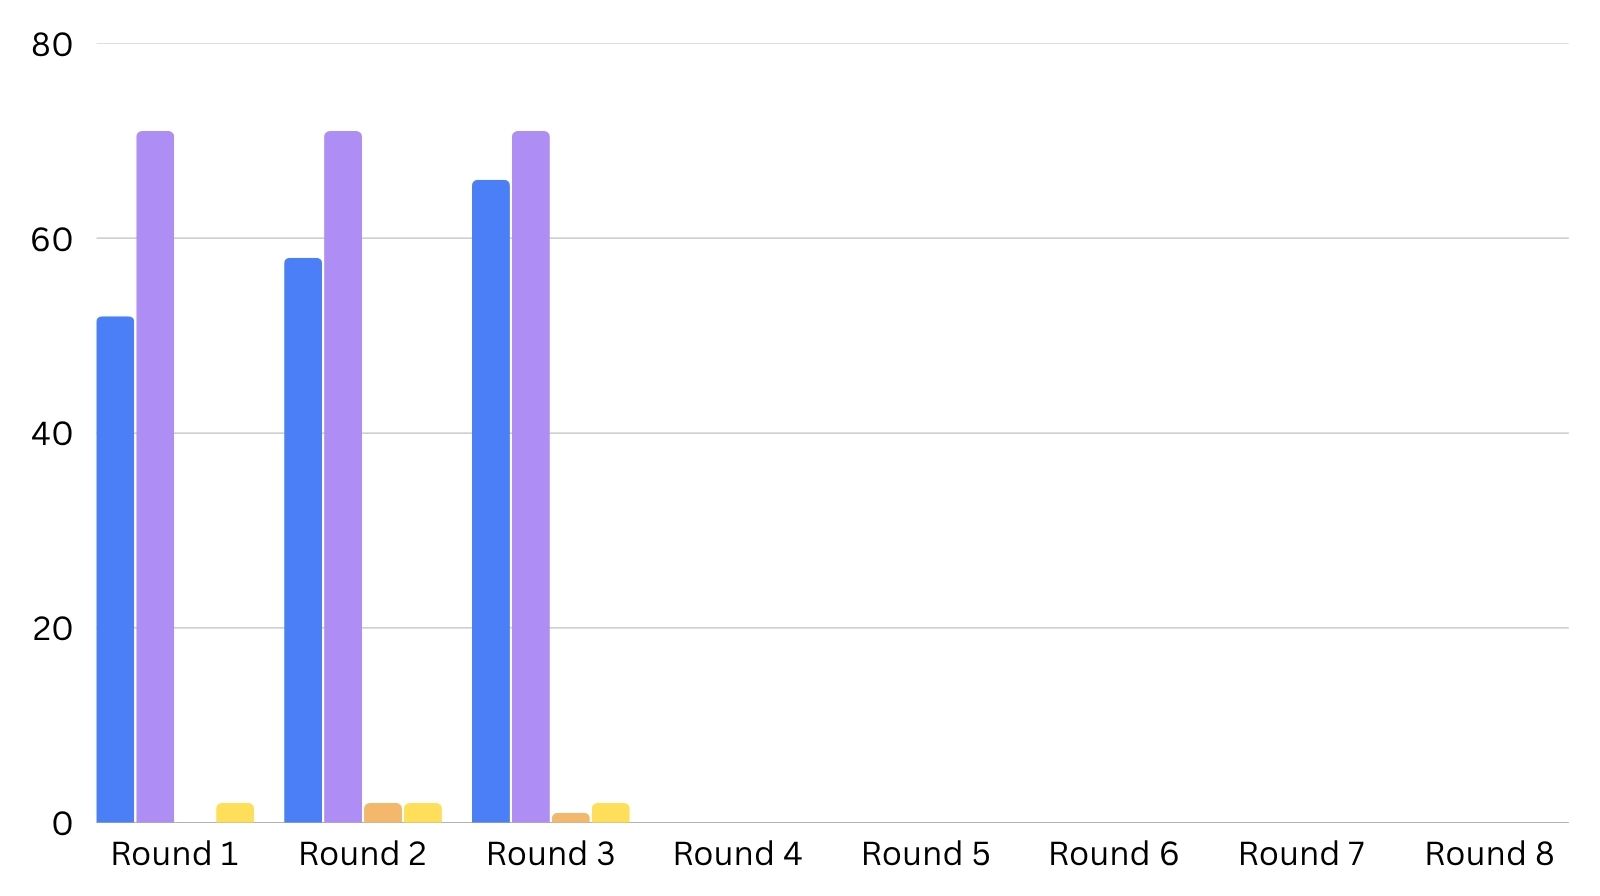Image resolution: width=1600 pixels, height=896 pixels.
Task: Click the purple bar in Round 3
Action: [x=531, y=477]
